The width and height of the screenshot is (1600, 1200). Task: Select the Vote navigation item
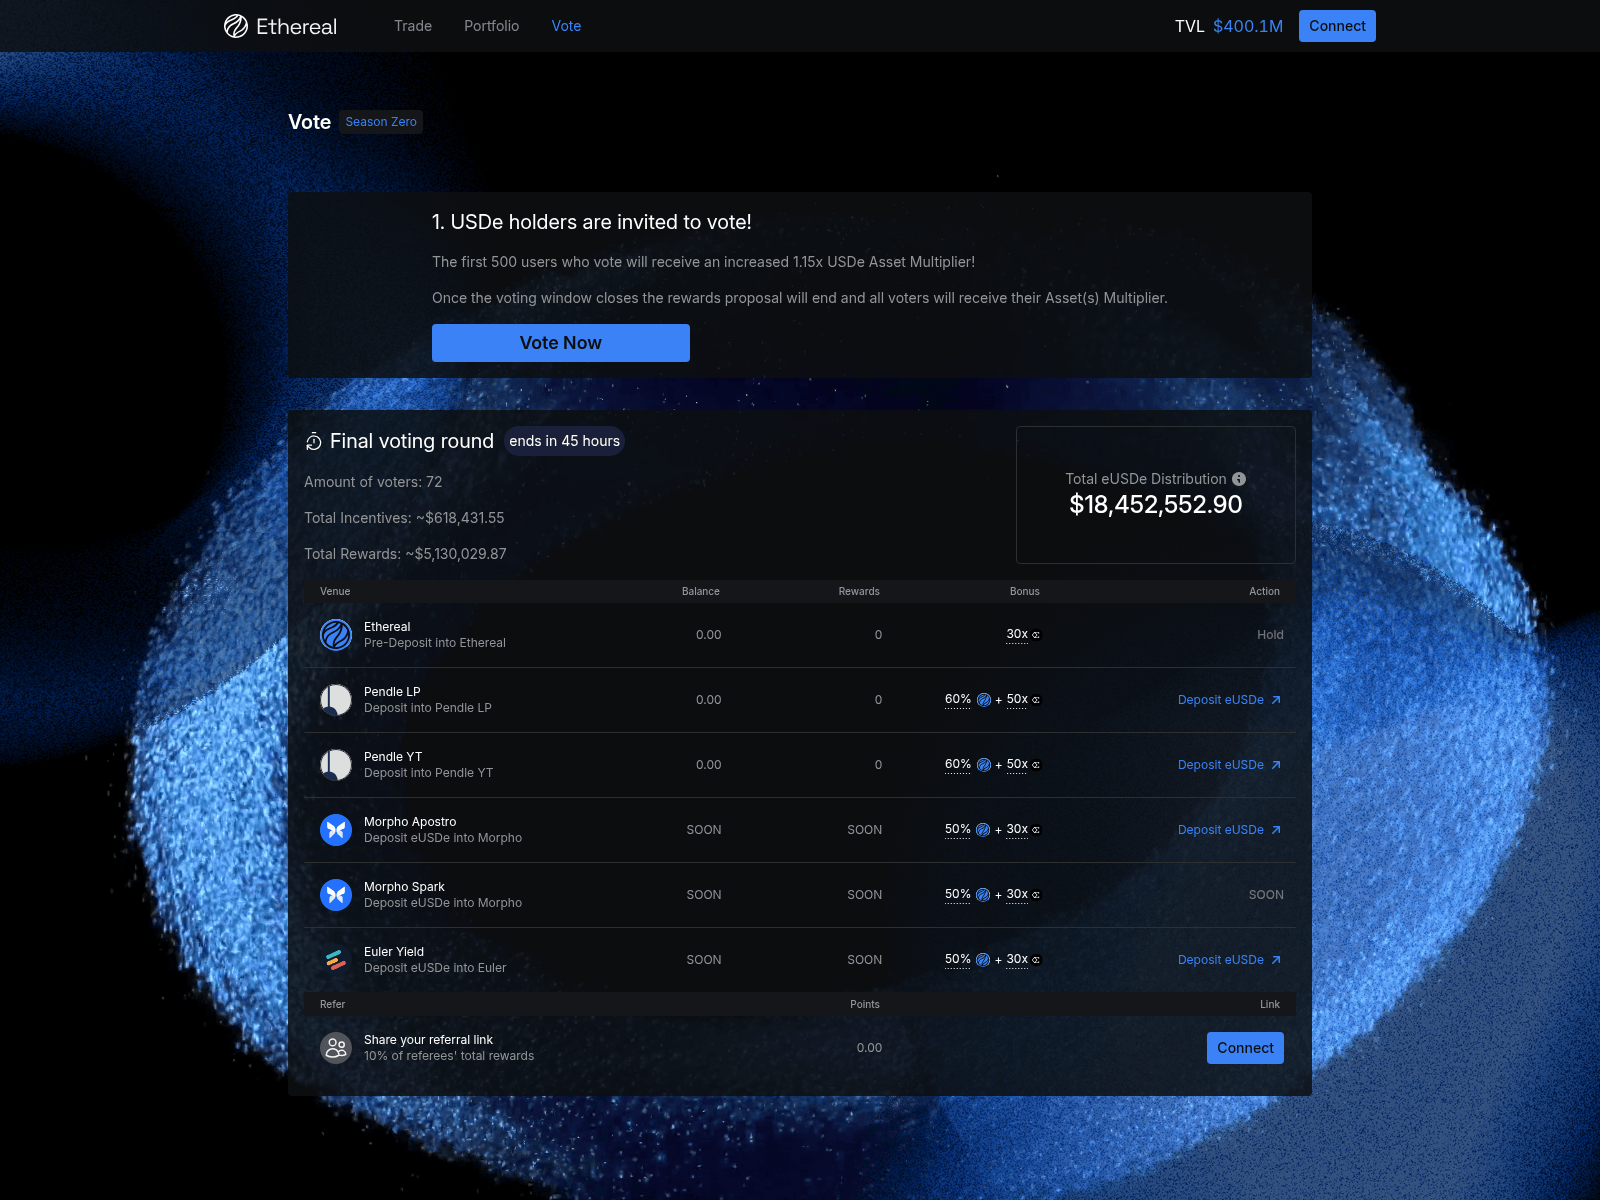click(x=566, y=26)
